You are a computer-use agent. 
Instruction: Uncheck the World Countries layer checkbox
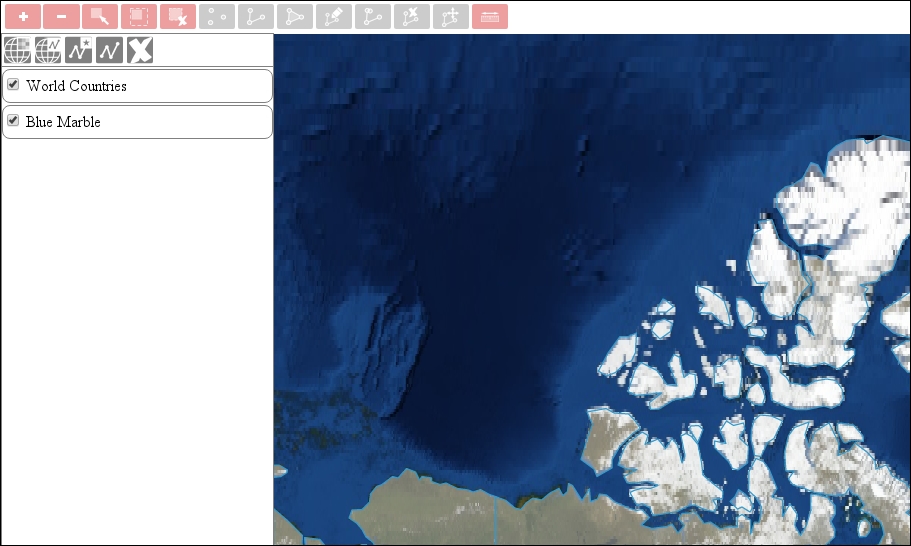(13, 85)
